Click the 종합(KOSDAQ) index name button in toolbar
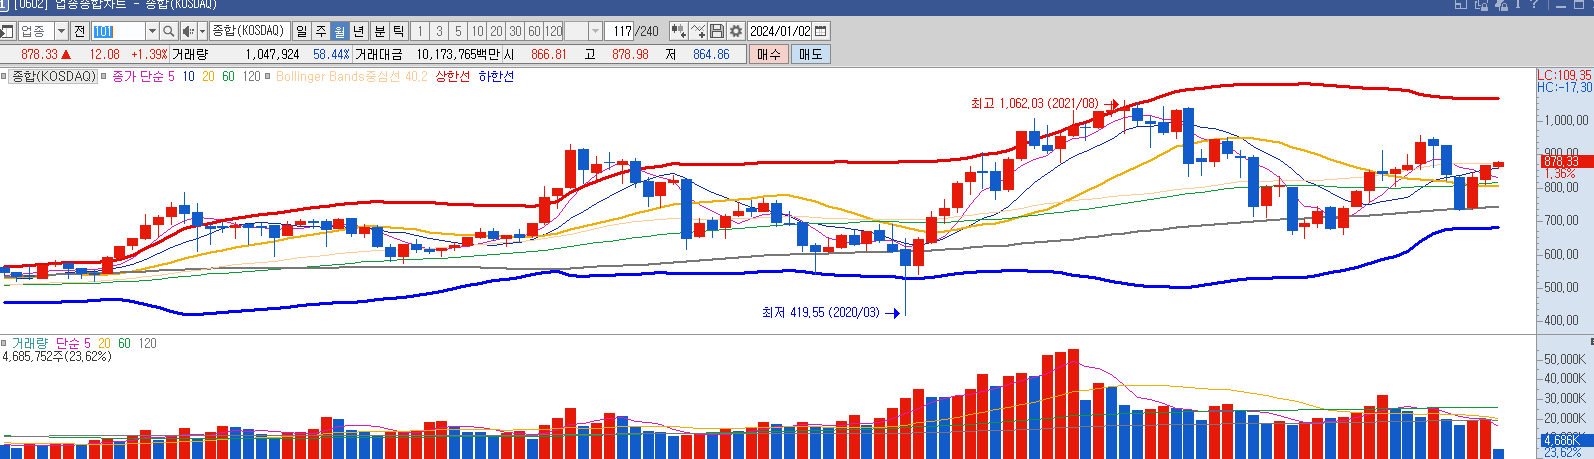1594x459 pixels. [250, 31]
